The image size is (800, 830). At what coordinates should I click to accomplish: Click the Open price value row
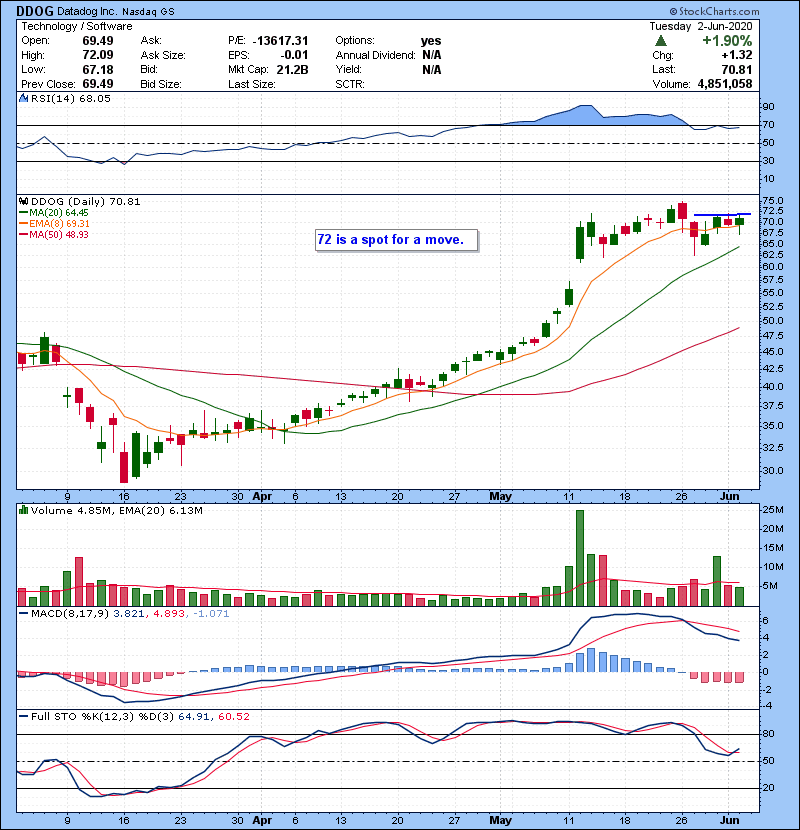[x=67, y=41]
